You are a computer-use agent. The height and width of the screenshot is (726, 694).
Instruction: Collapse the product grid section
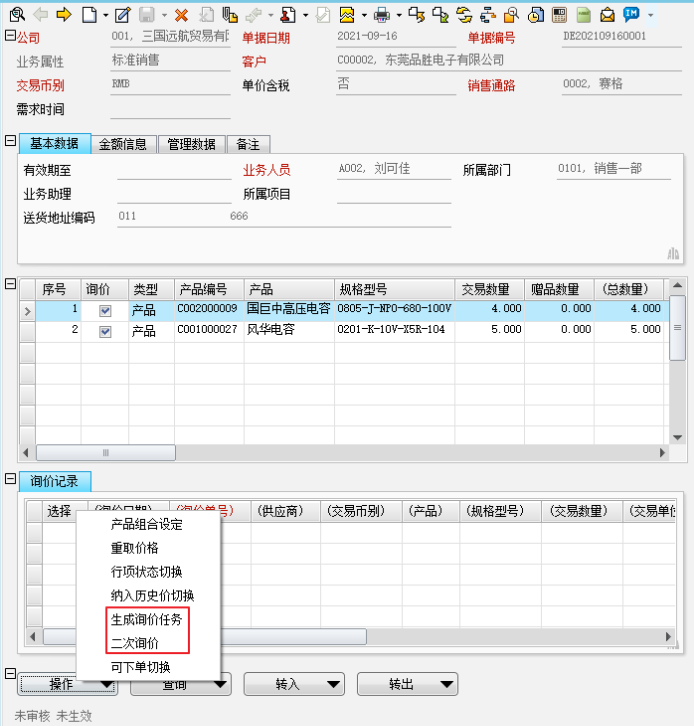point(10,284)
